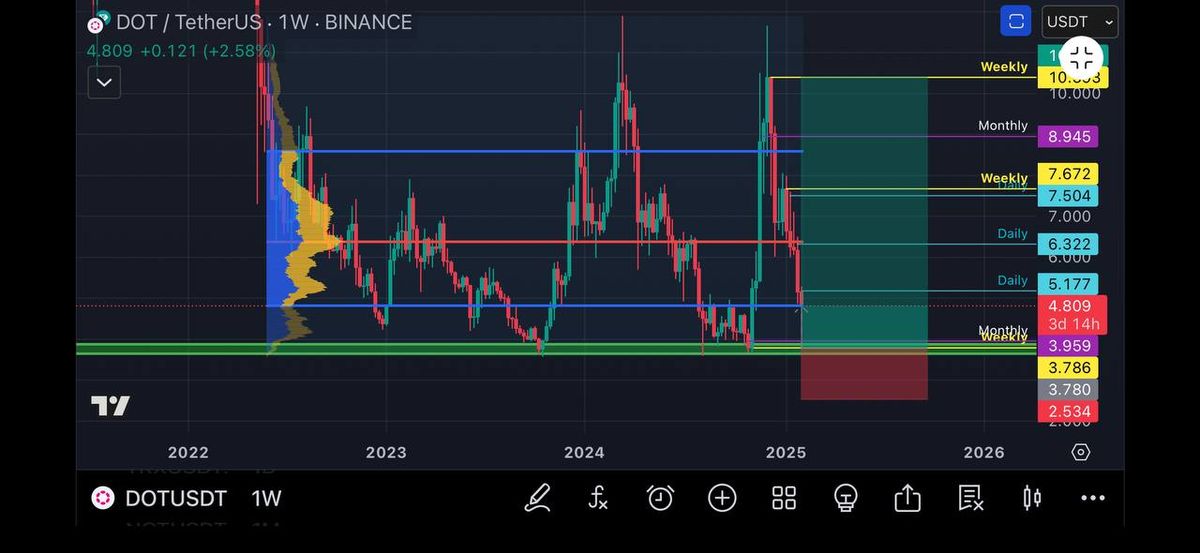This screenshot has height=553, width=1200.
Task: Share the chart using the share icon
Action: tap(907, 497)
